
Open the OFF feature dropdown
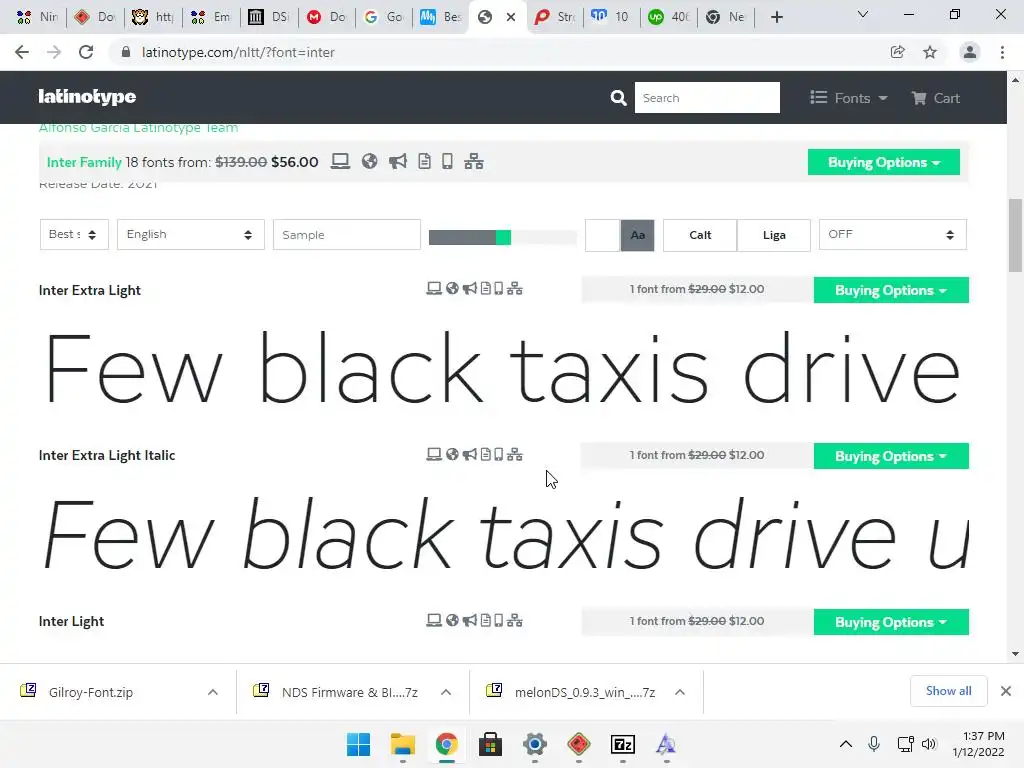(893, 234)
